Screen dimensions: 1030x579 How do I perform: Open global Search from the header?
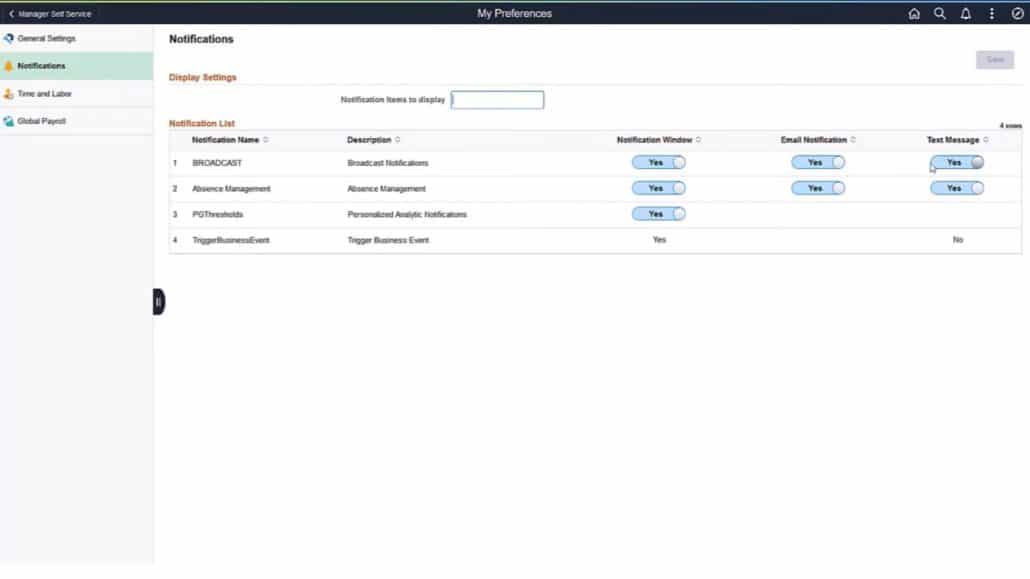[940, 13]
